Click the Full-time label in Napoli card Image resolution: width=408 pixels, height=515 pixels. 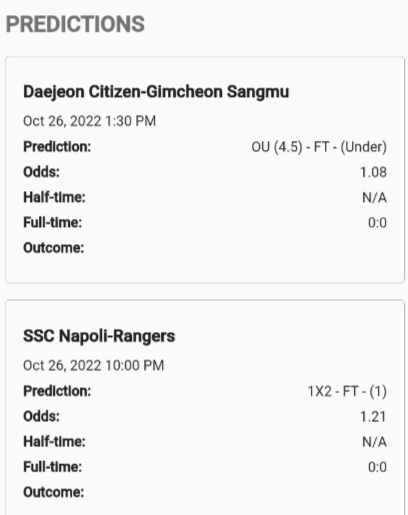click(52, 467)
